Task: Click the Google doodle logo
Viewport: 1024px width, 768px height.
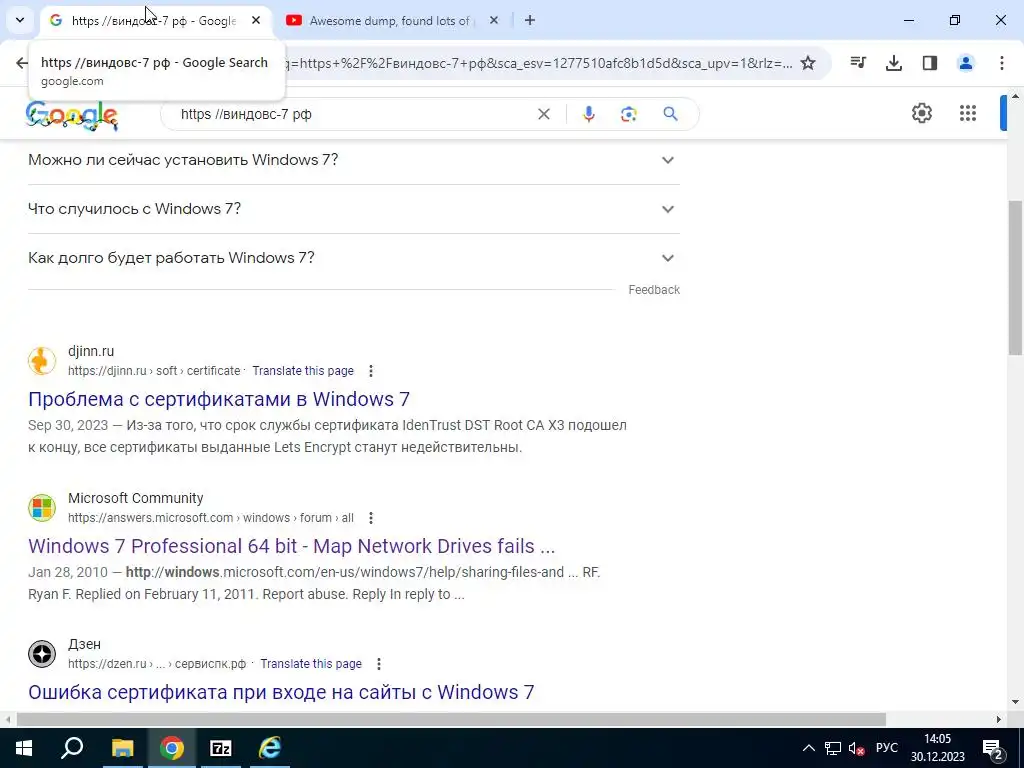Action: coord(72,116)
